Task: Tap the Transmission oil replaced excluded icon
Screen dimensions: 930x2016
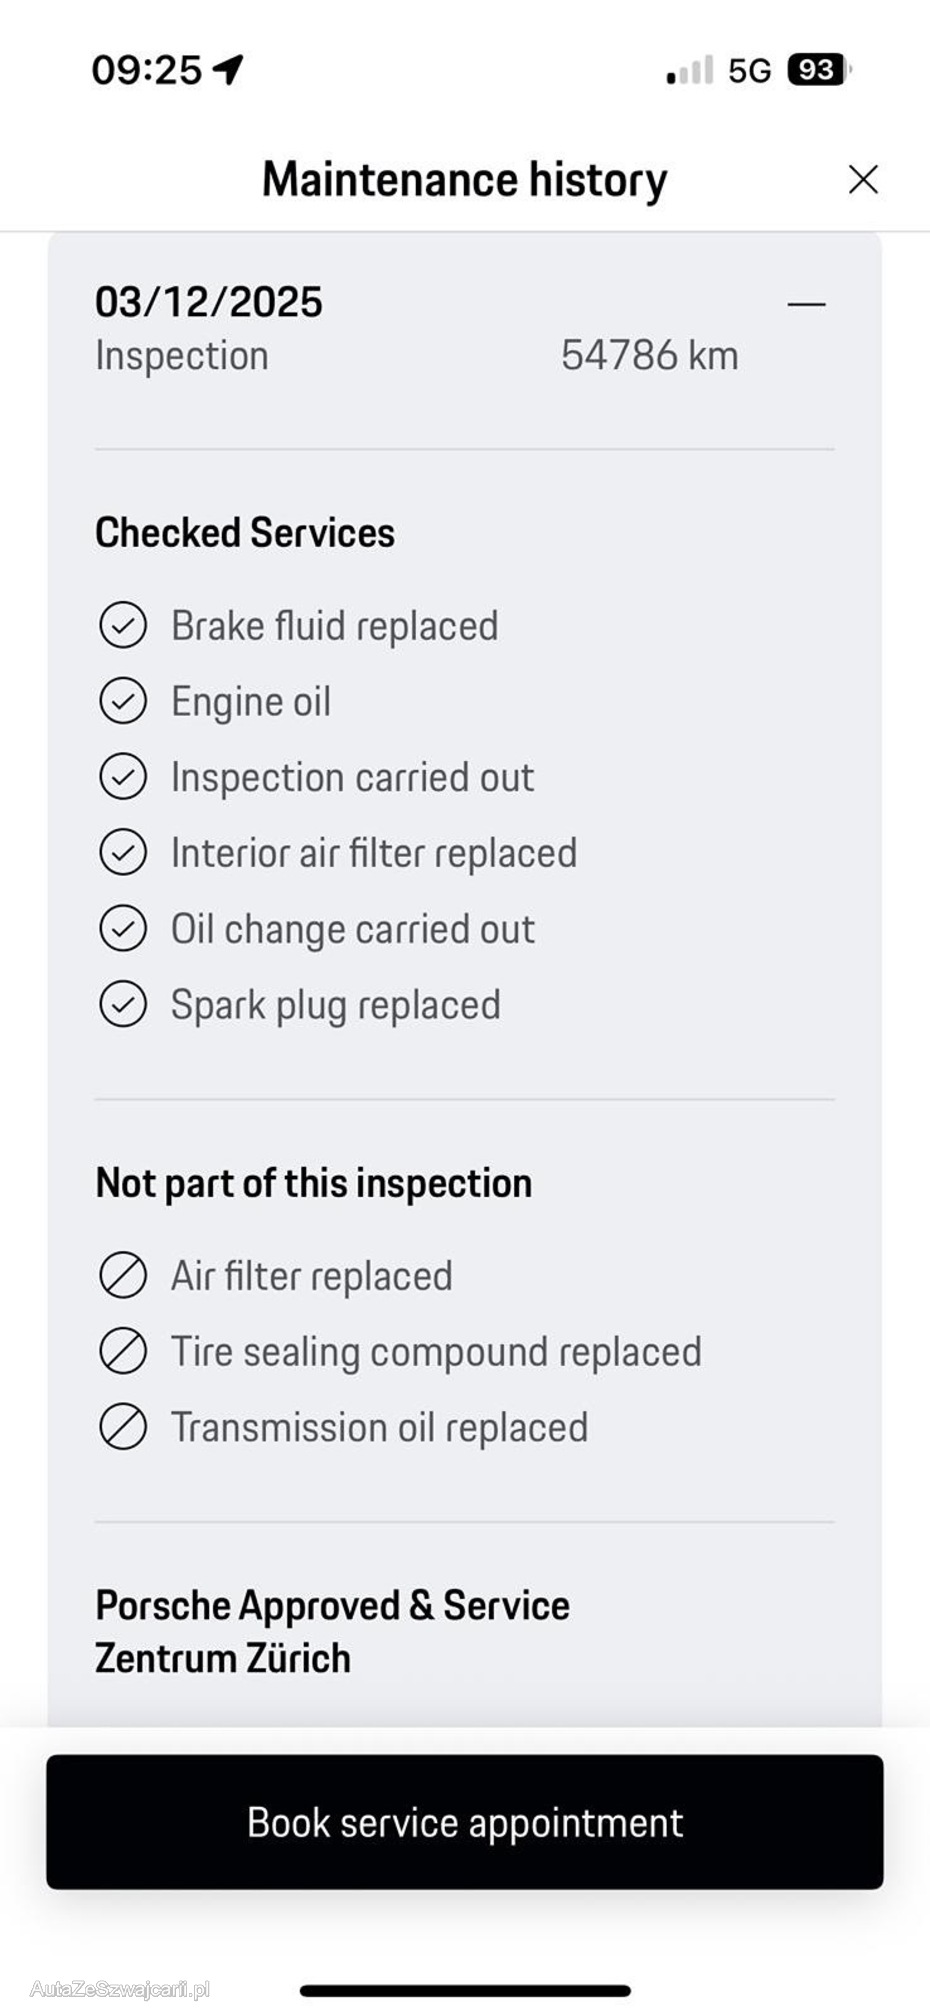Action: [123, 1428]
